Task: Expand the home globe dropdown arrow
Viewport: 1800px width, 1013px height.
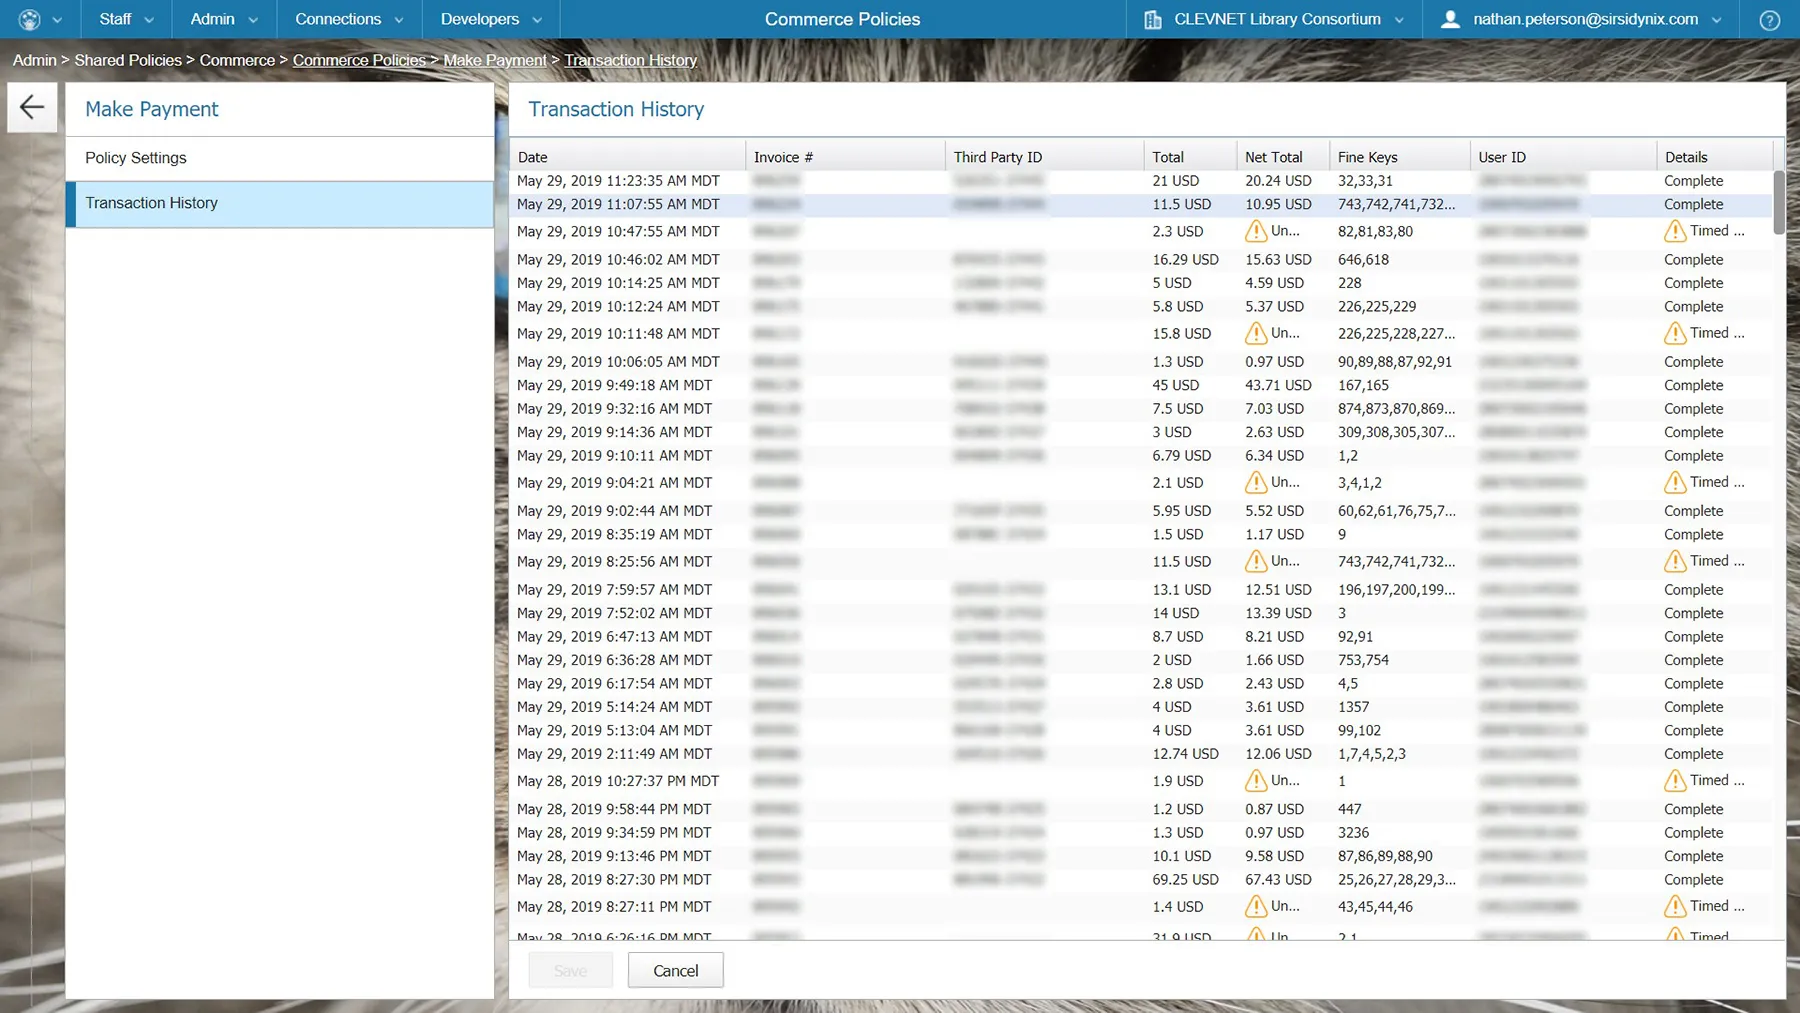Action: [x=57, y=20]
